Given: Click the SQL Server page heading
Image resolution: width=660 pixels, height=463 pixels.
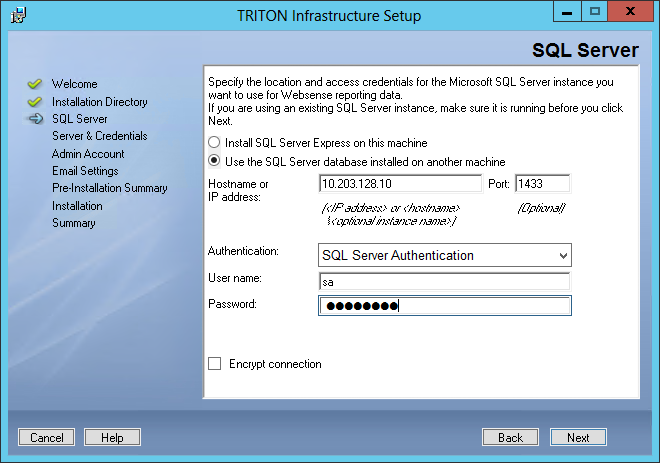Looking at the screenshot, I should pos(585,50).
